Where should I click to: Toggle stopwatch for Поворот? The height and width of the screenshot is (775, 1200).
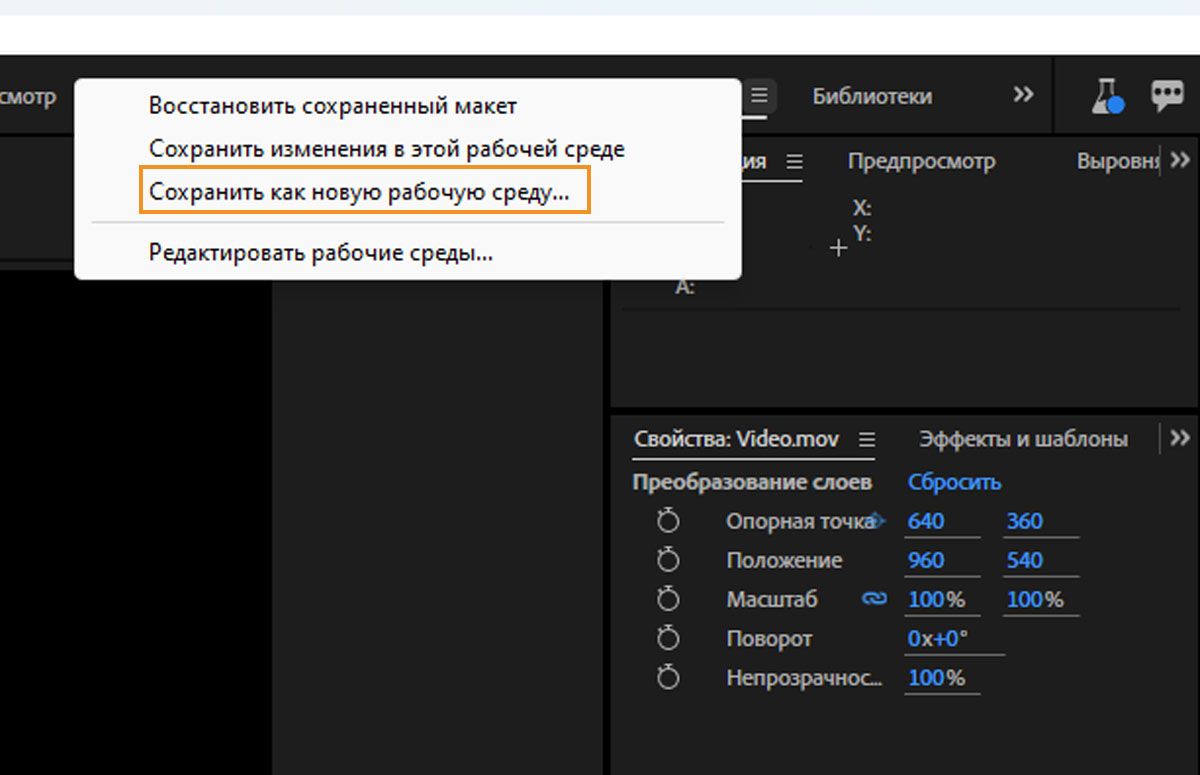[668, 637]
